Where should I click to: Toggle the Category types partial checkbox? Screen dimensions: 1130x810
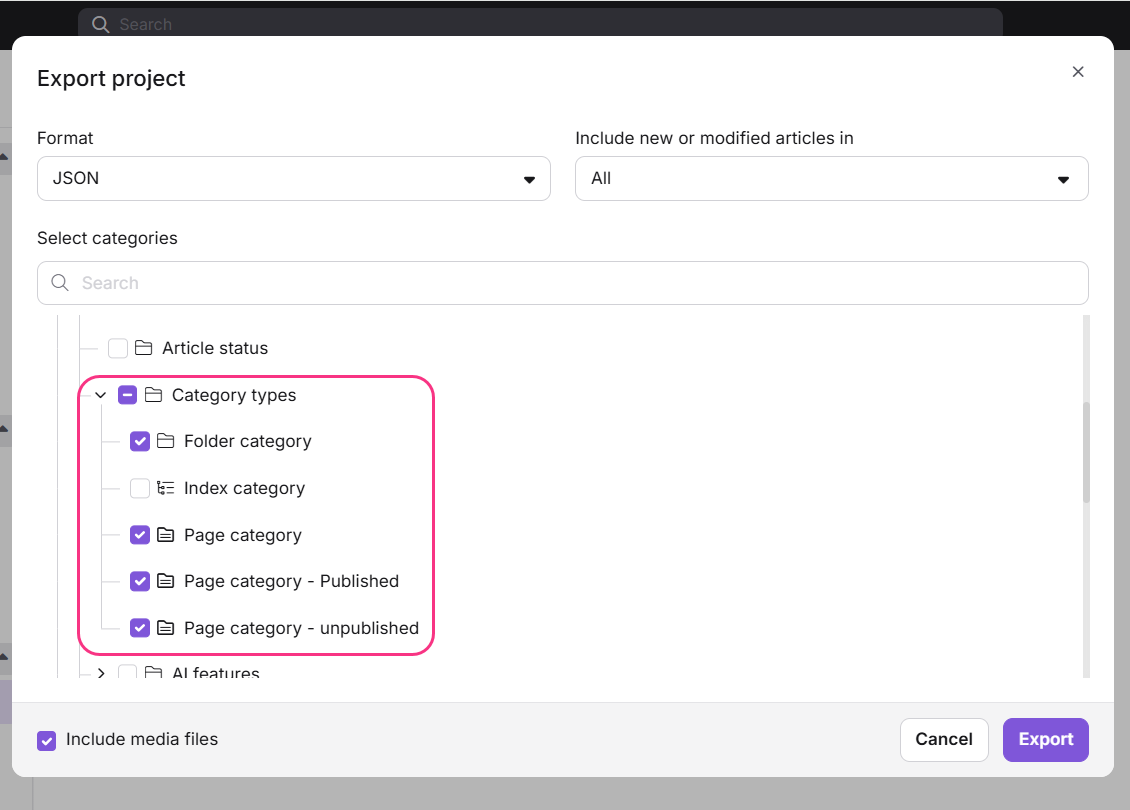128,395
